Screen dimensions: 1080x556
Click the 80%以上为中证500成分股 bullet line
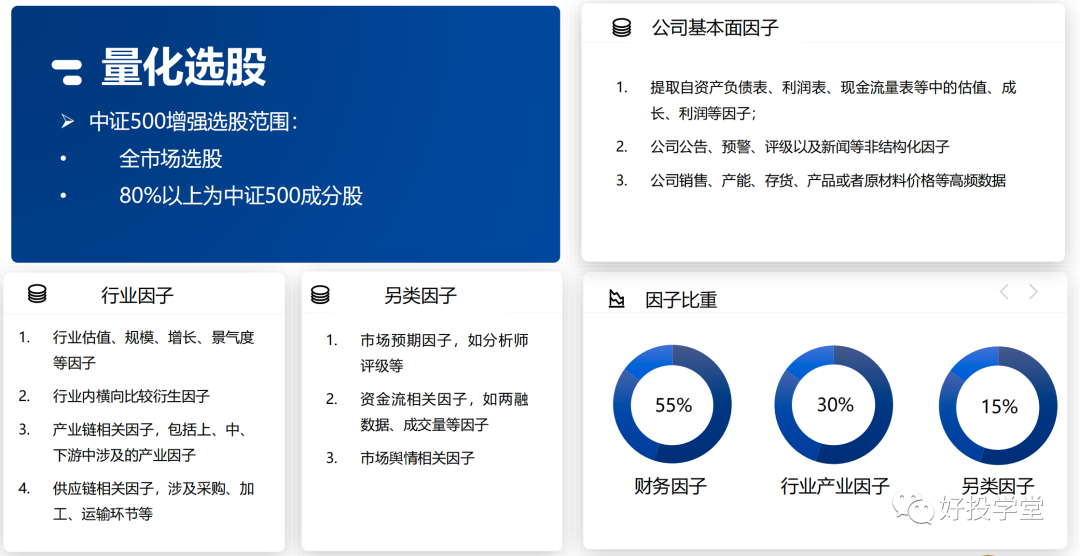pyautogui.click(x=240, y=195)
